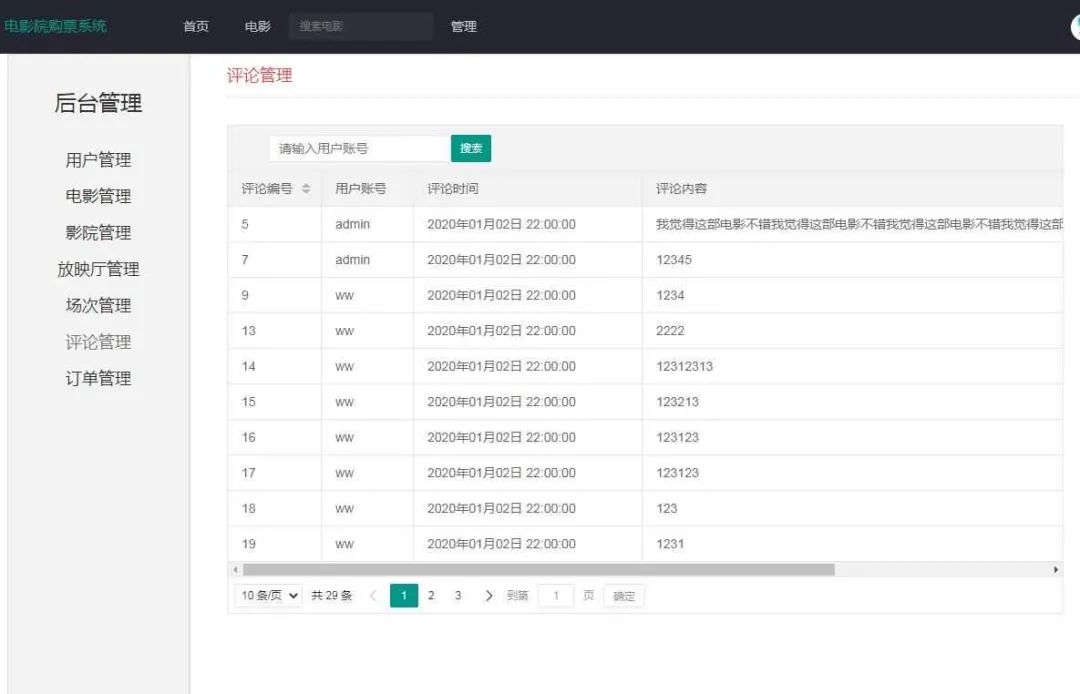This screenshot has height=694, width=1080.
Task: Switch to 首页 in the top navigation
Action: pos(196,27)
